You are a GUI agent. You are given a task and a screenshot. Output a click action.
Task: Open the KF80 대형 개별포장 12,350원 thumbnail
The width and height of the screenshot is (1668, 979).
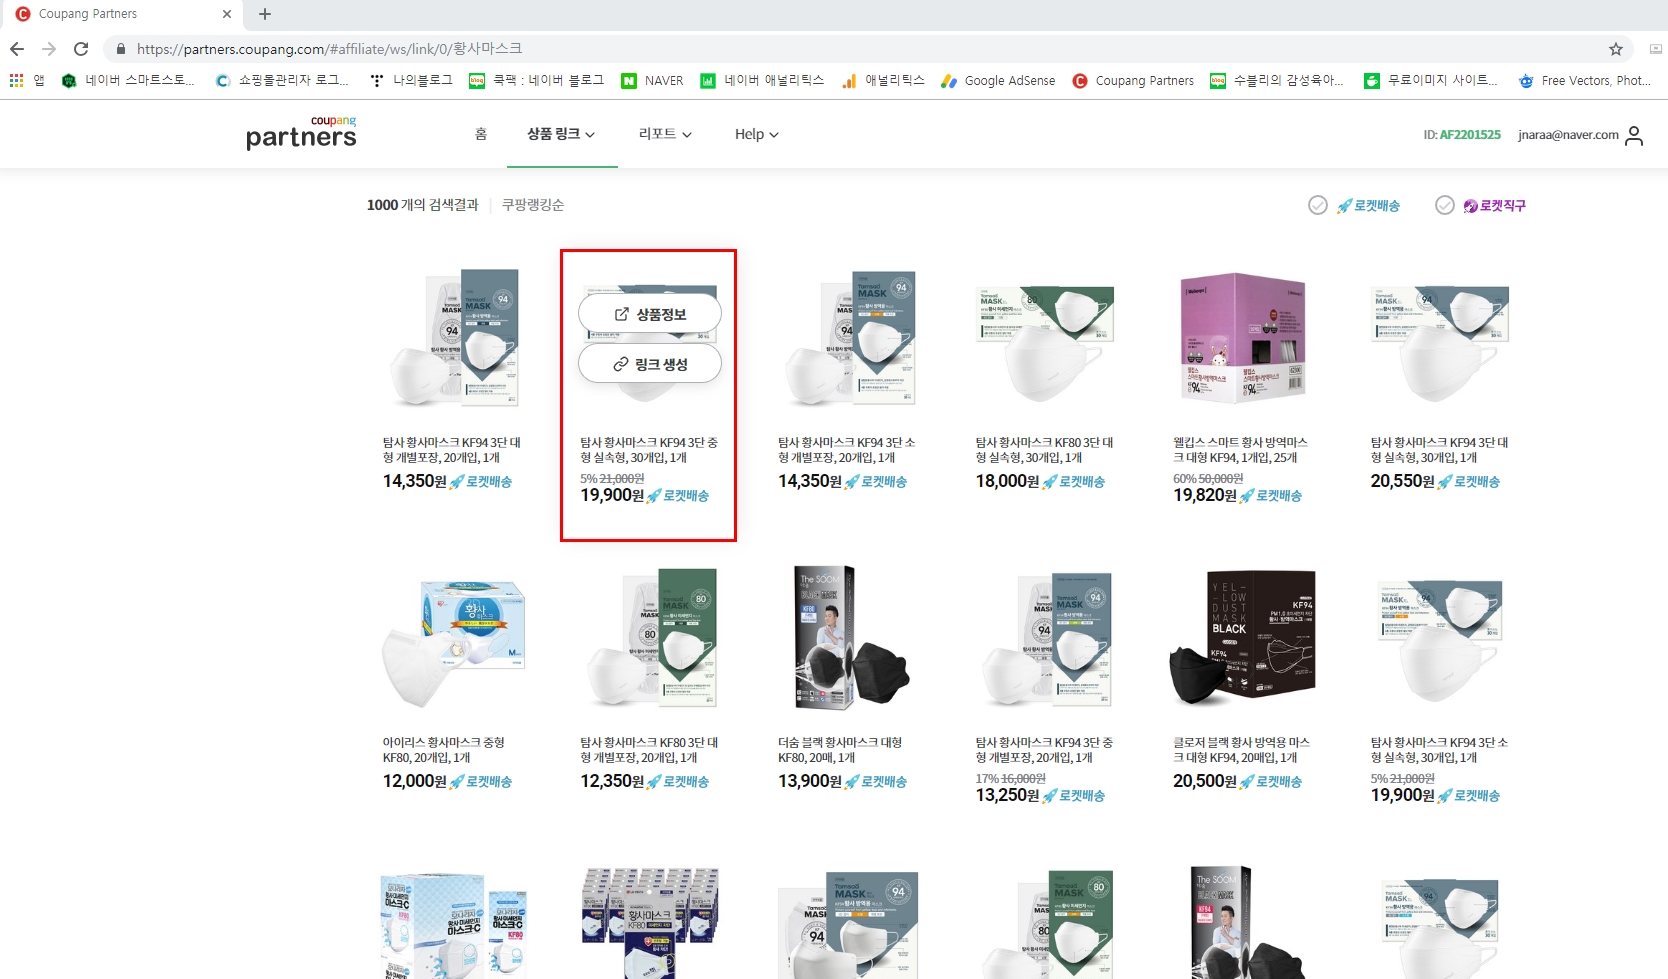pos(650,638)
